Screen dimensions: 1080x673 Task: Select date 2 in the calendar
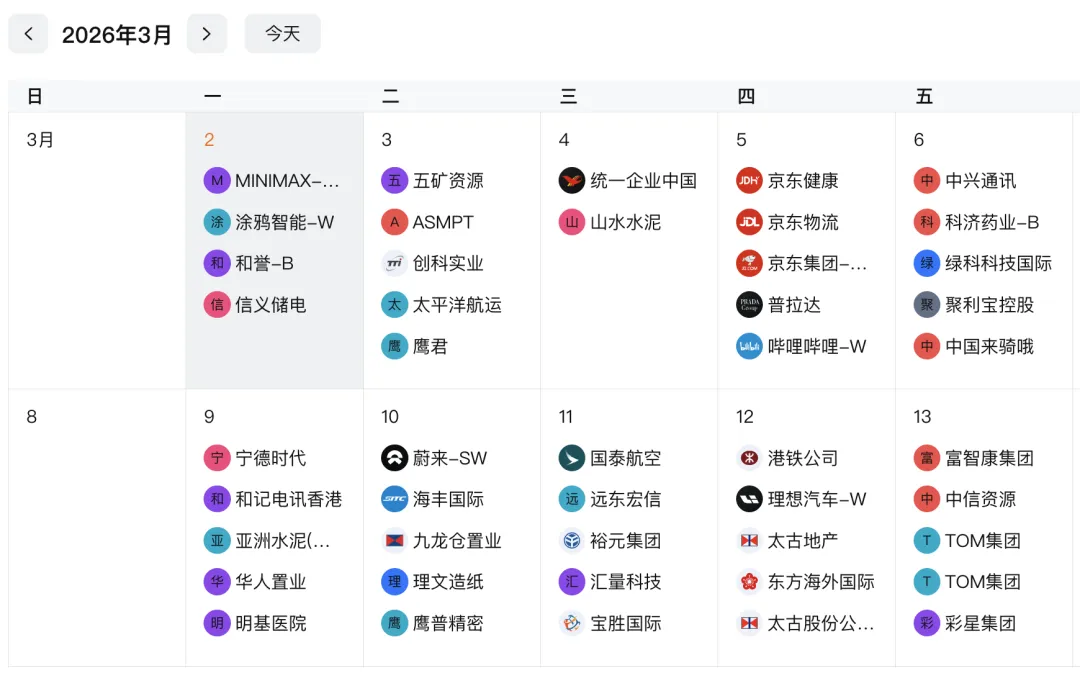[209, 140]
